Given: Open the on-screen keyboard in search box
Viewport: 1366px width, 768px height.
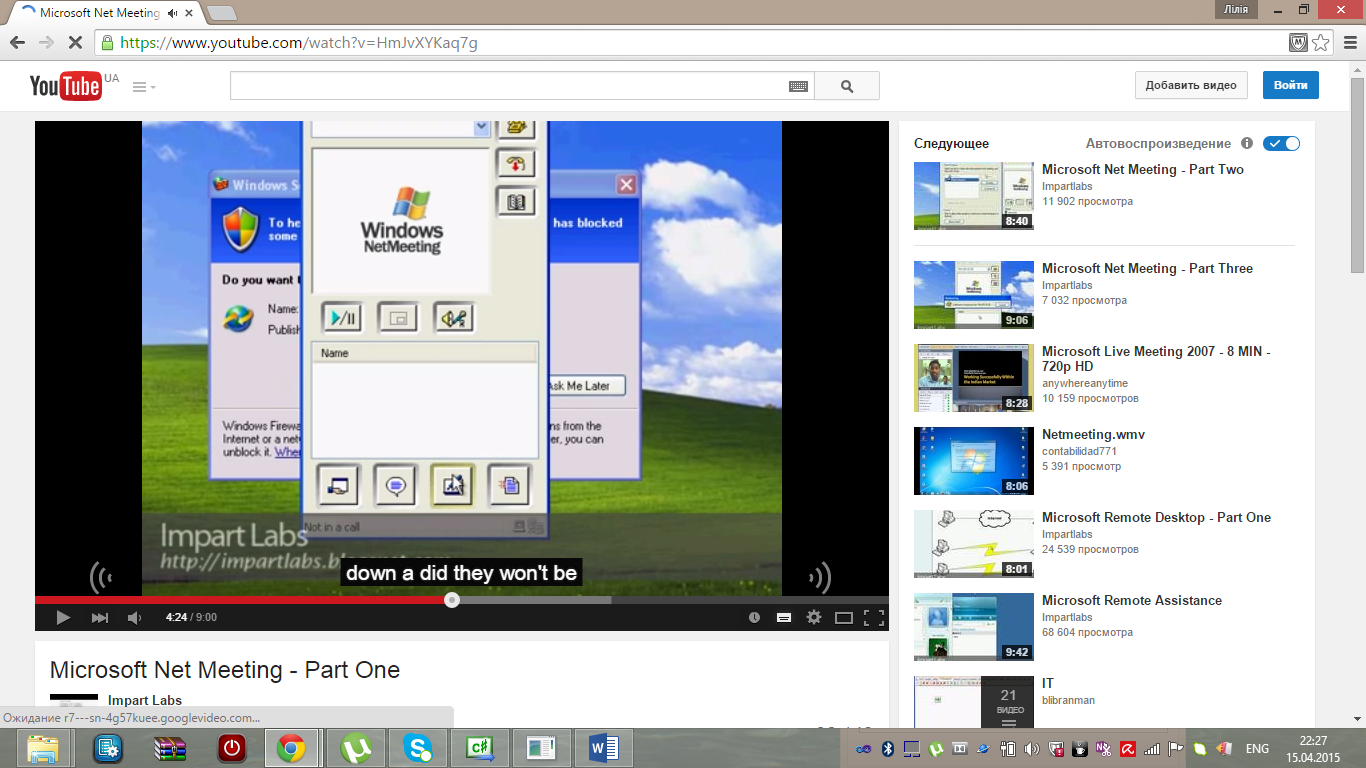Looking at the screenshot, I should tap(798, 87).
